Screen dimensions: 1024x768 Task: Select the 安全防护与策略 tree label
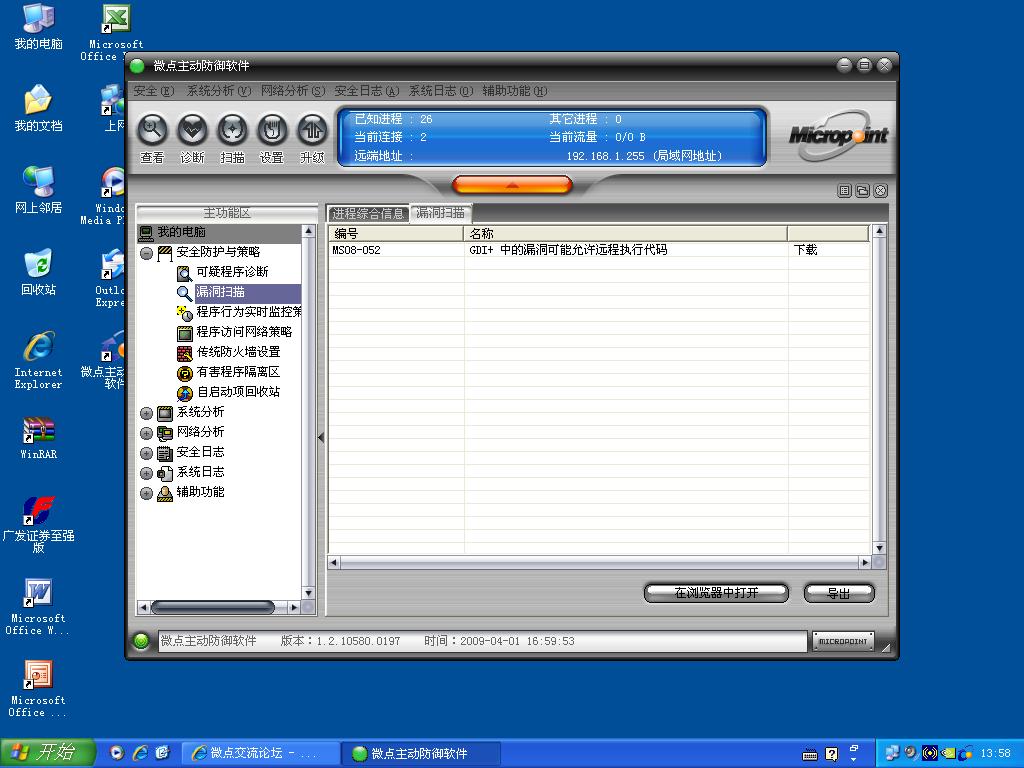218,252
